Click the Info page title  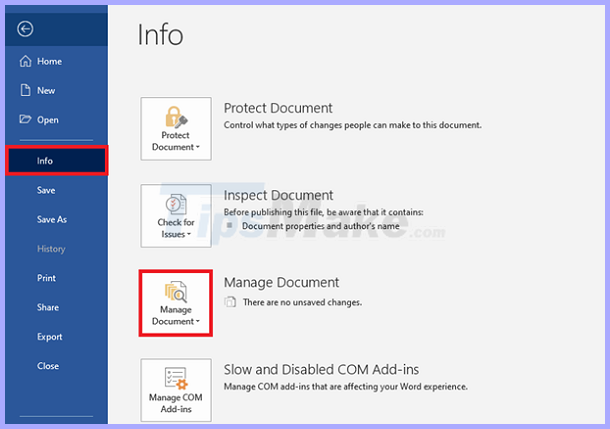tap(160, 35)
